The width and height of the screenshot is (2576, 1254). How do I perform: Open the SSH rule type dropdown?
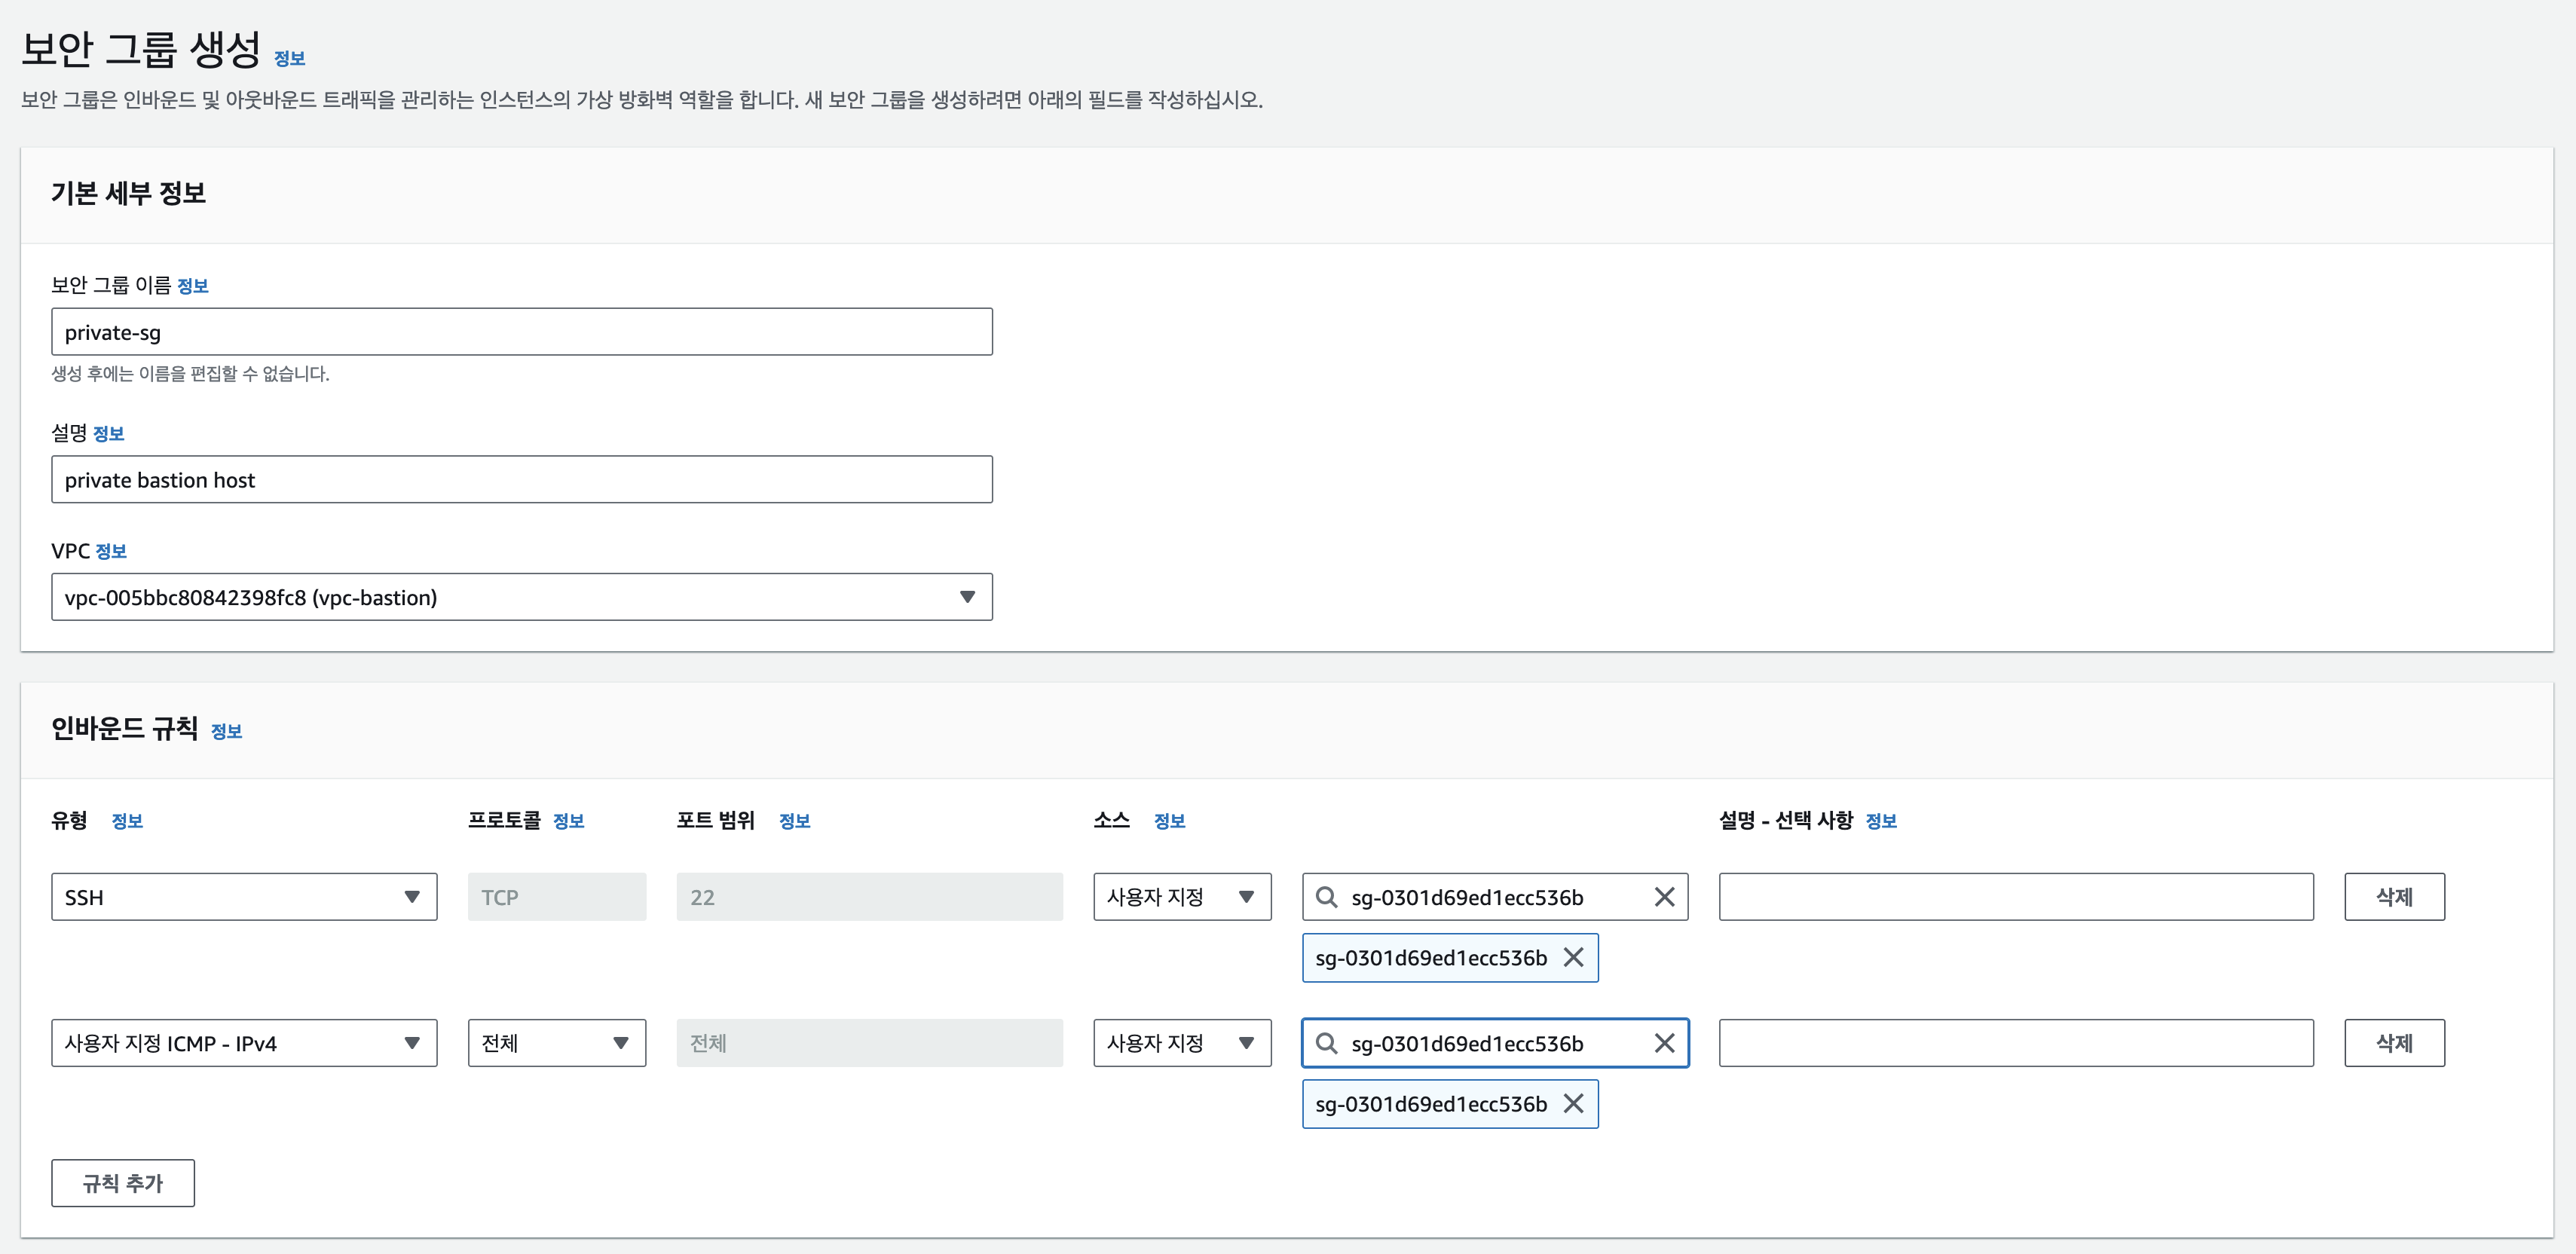pos(244,897)
